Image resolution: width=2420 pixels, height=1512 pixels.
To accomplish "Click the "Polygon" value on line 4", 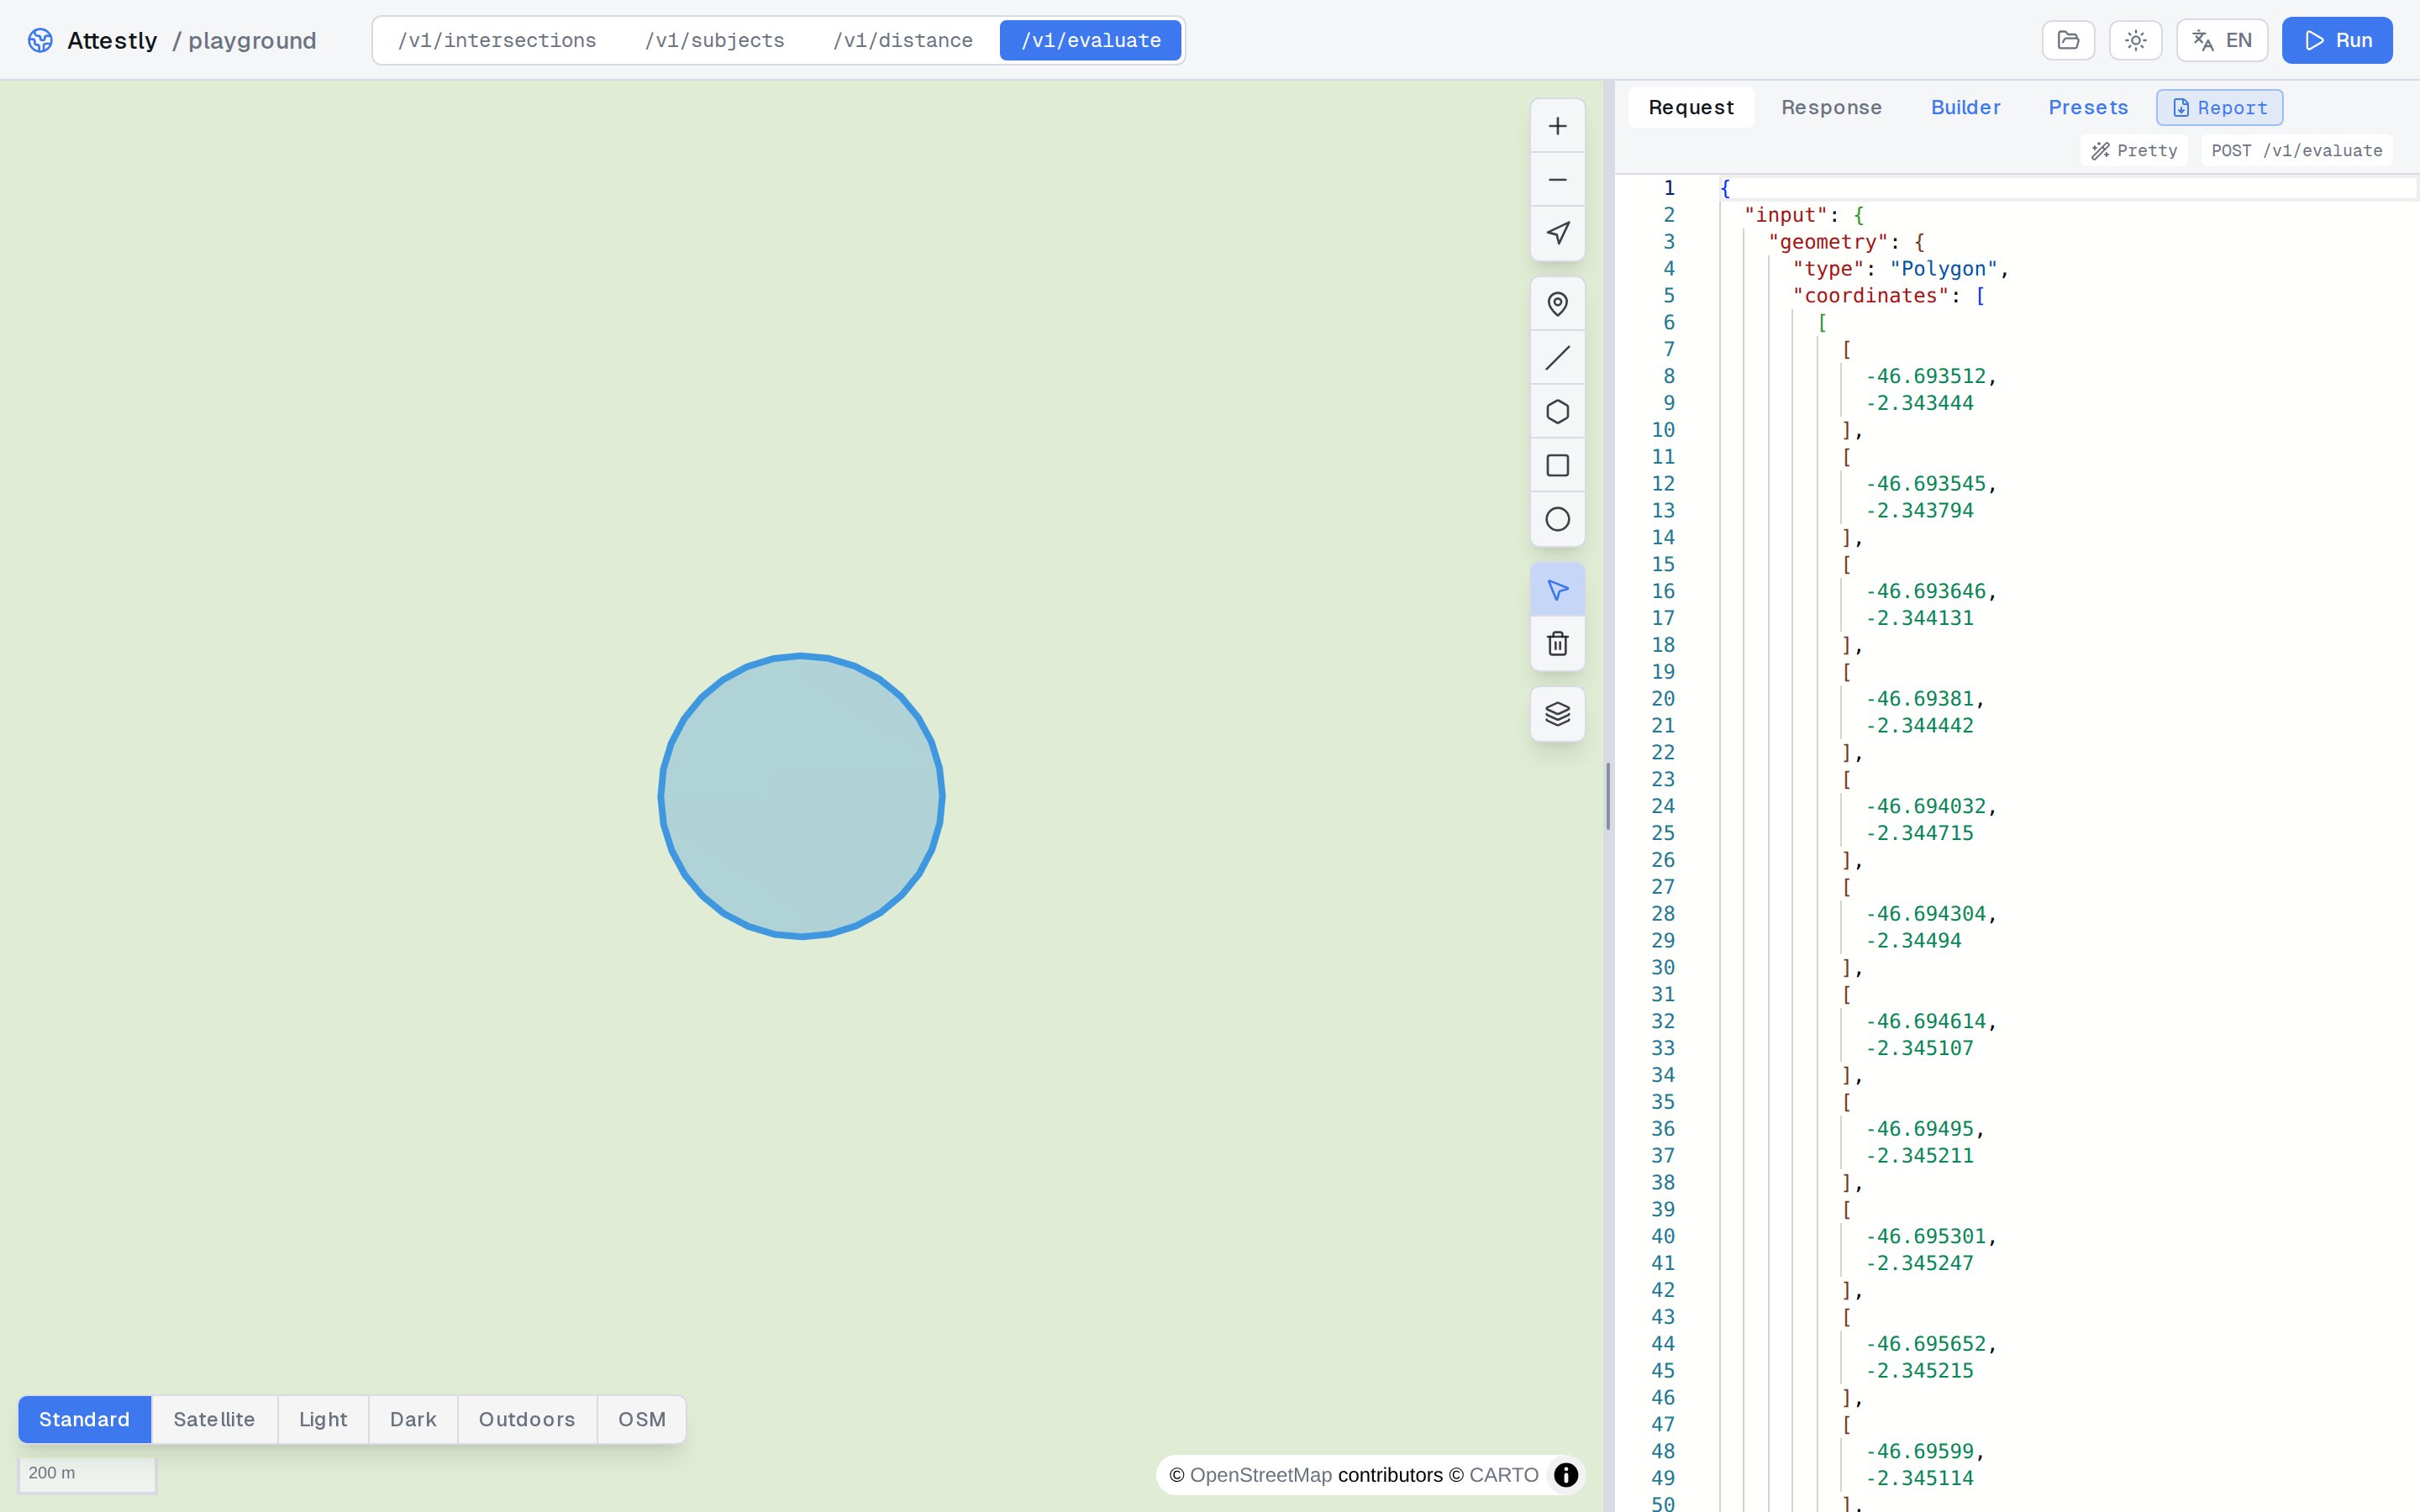I will click(x=1943, y=269).
